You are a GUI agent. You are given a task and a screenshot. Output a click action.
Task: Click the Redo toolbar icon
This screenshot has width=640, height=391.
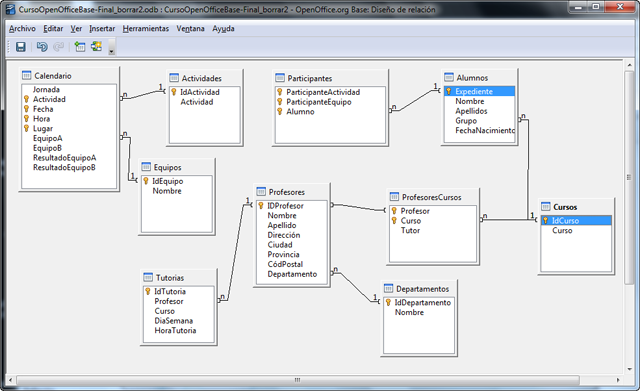point(59,47)
